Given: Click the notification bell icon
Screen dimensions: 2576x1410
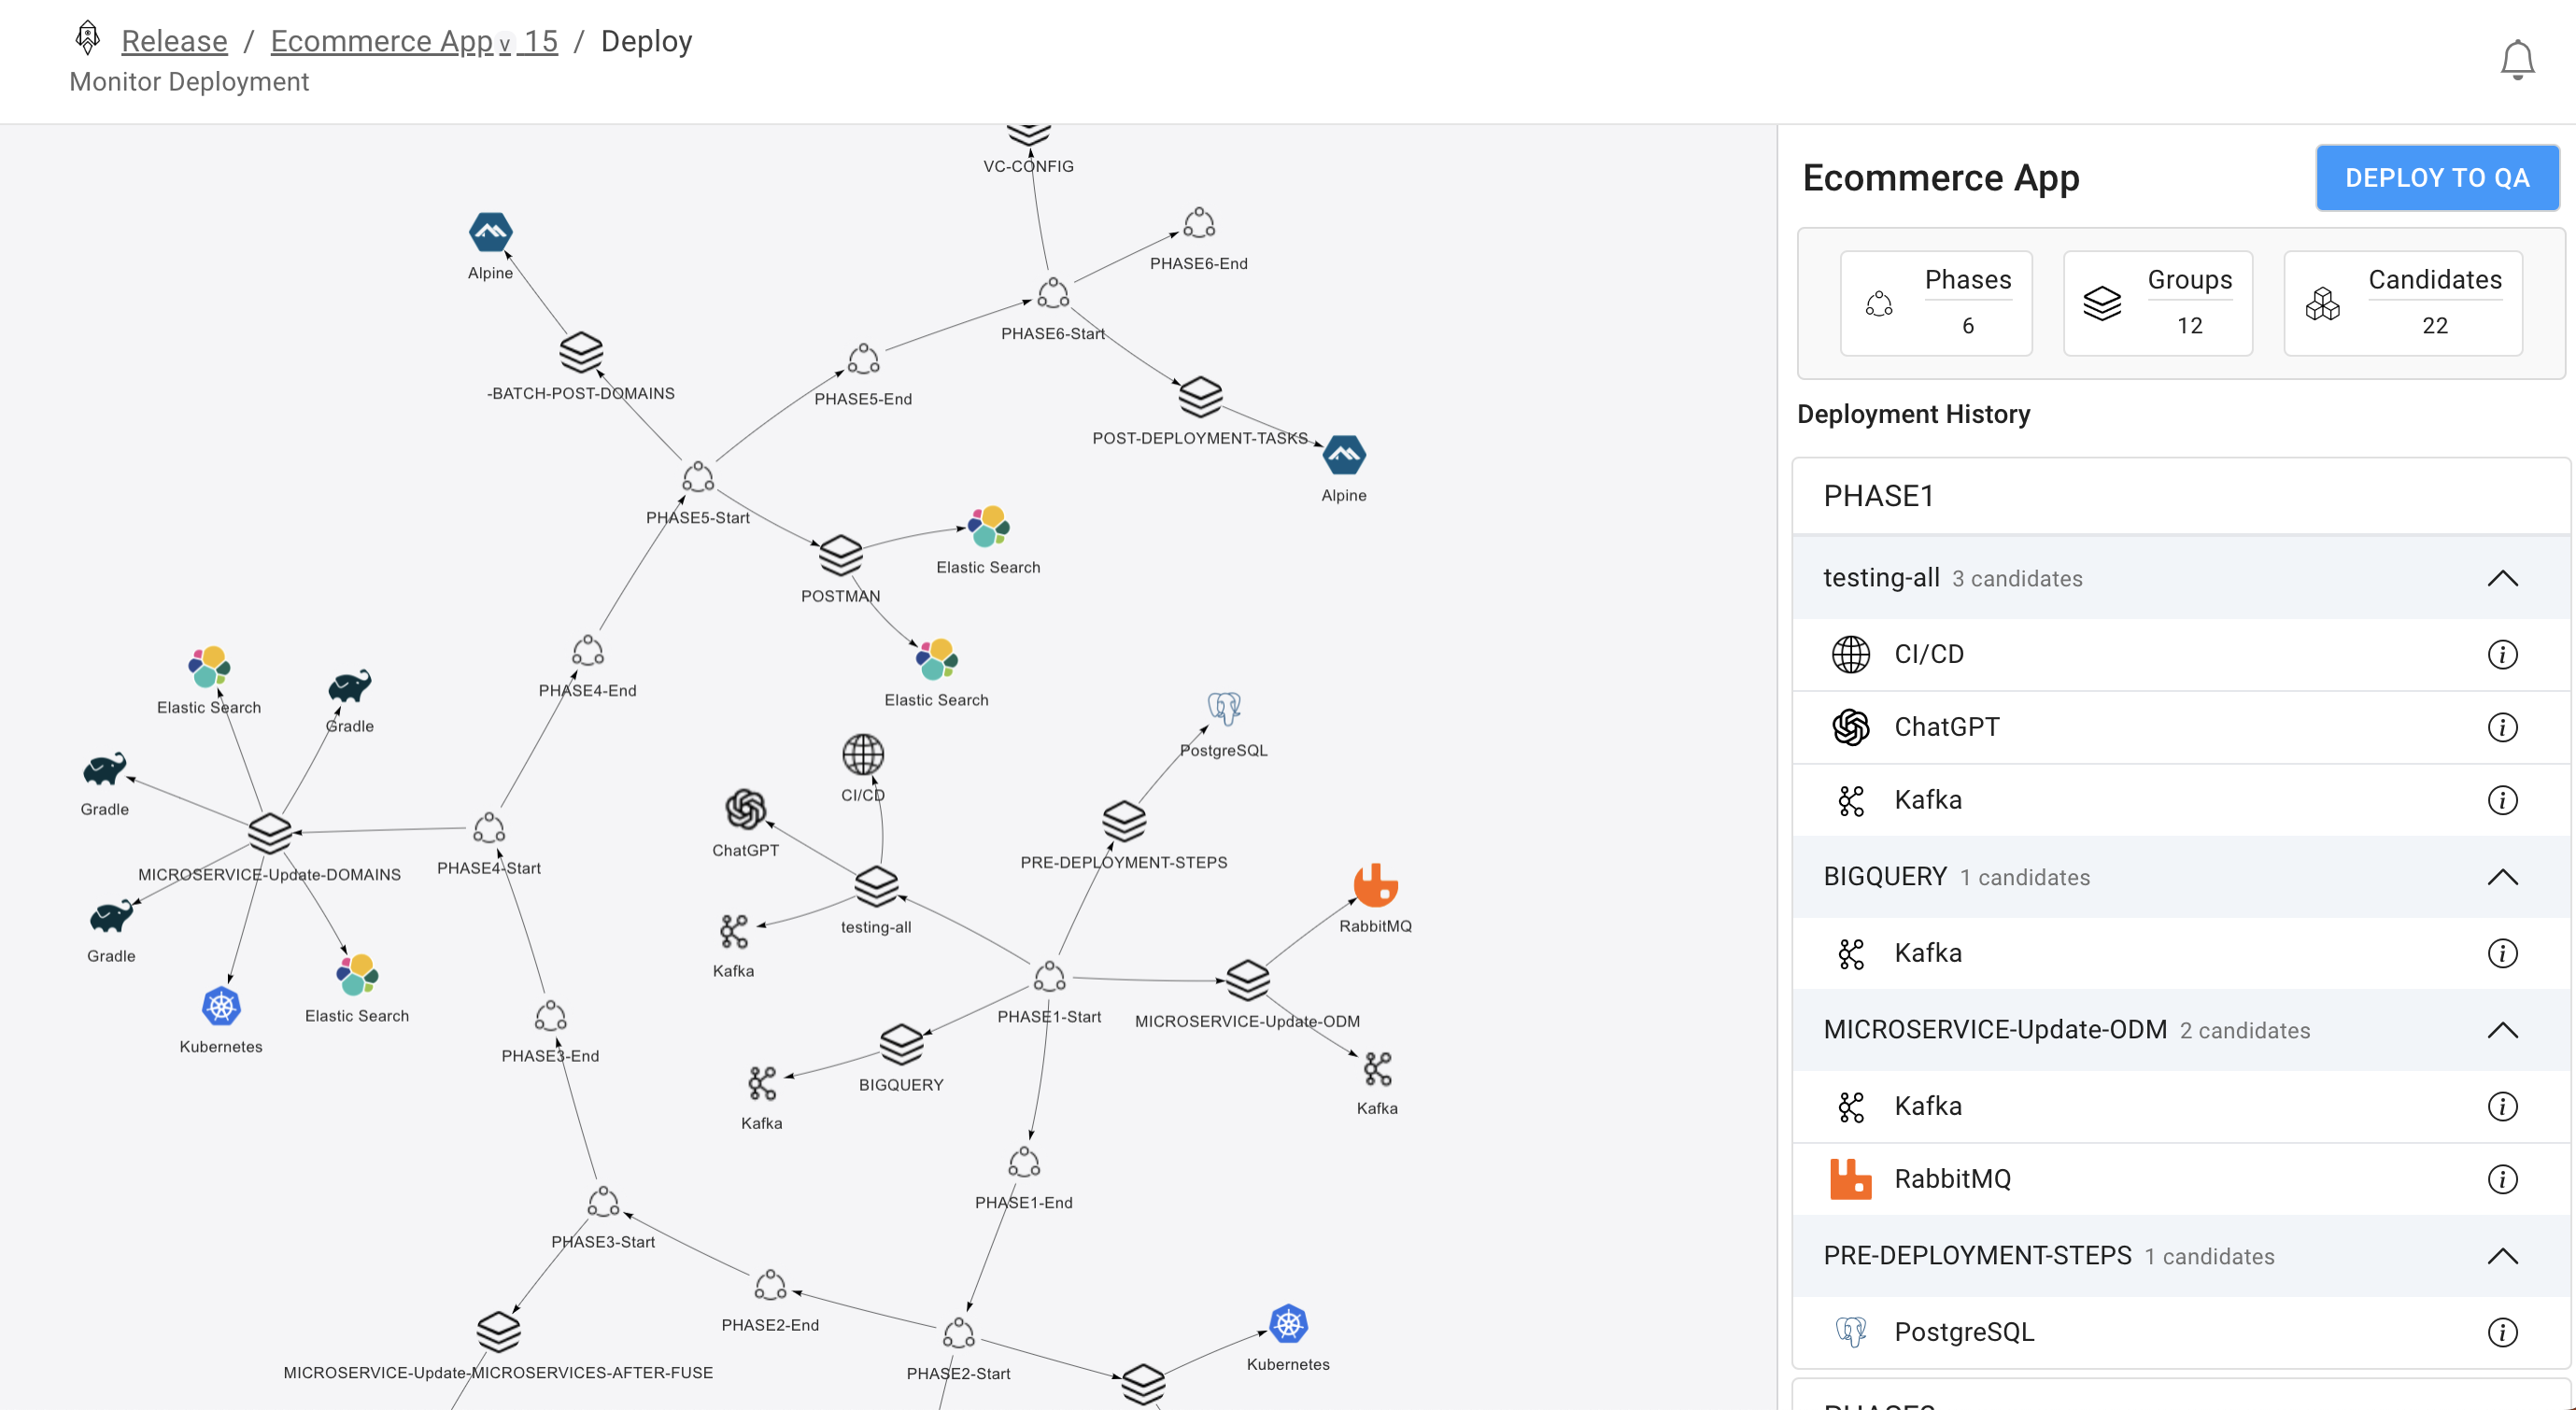Looking at the screenshot, I should (x=2516, y=60).
